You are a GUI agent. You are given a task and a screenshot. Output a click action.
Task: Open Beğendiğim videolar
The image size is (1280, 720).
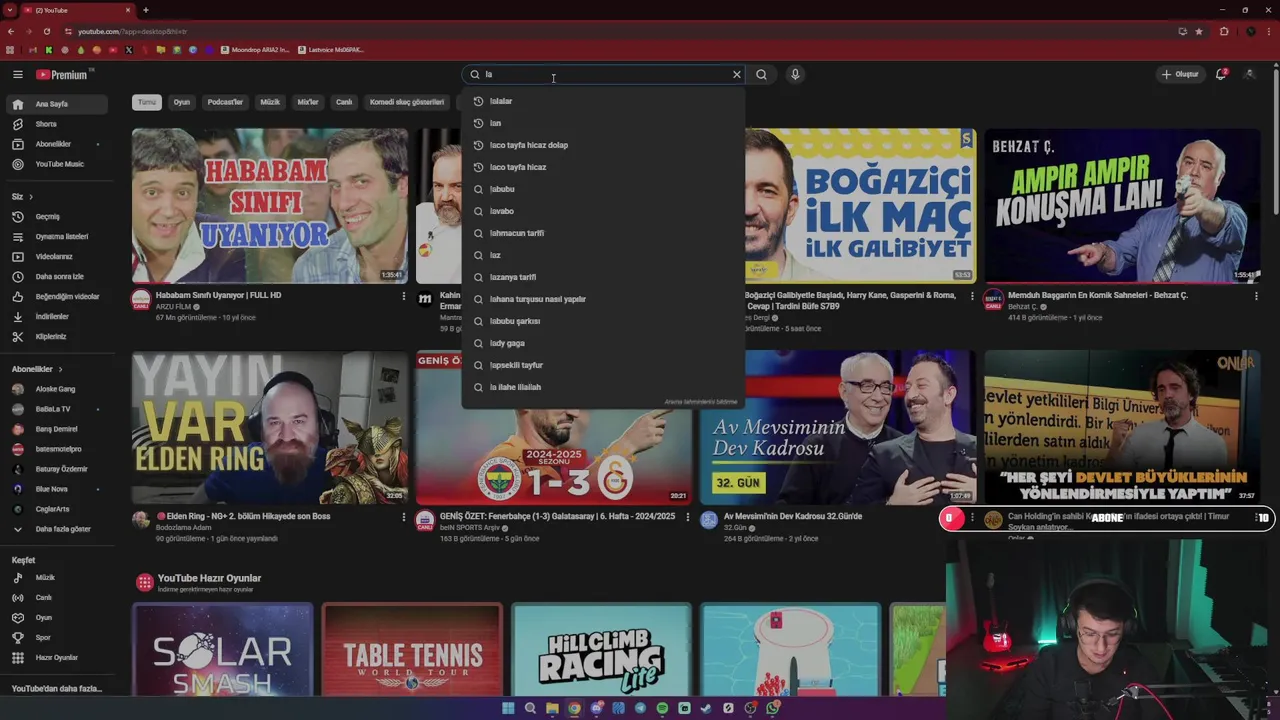click(x=58, y=296)
